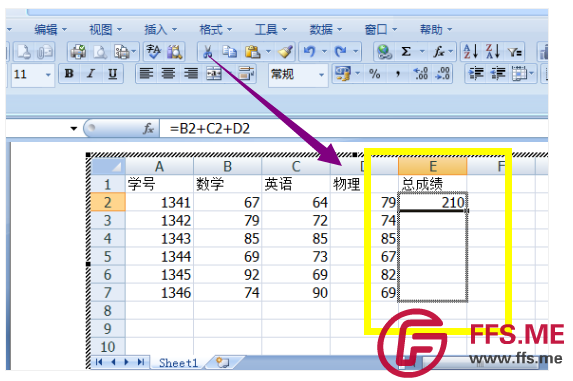Toggle Underline formatting
573x381 pixels.
click(113, 73)
